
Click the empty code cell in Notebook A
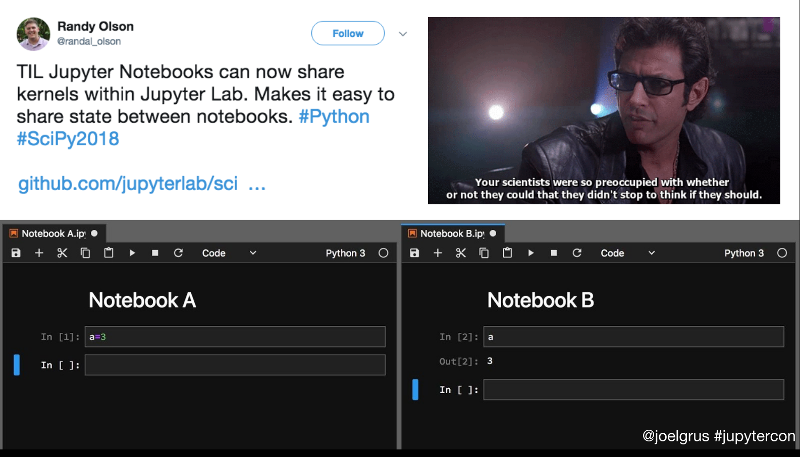(235, 365)
